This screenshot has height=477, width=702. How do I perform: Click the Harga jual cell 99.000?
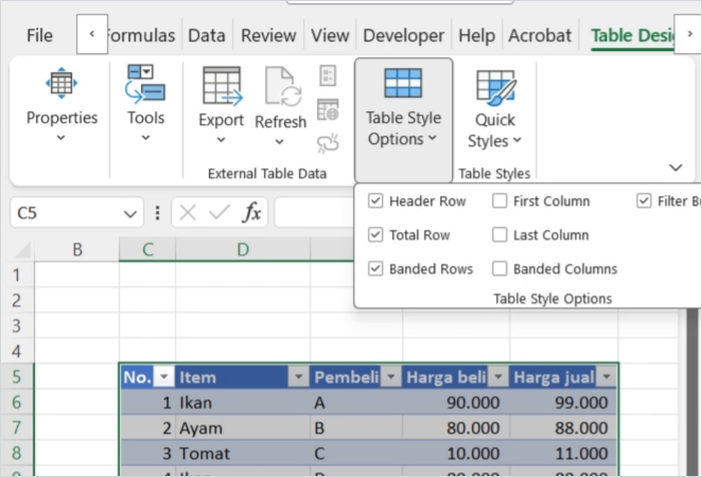coord(564,402)
